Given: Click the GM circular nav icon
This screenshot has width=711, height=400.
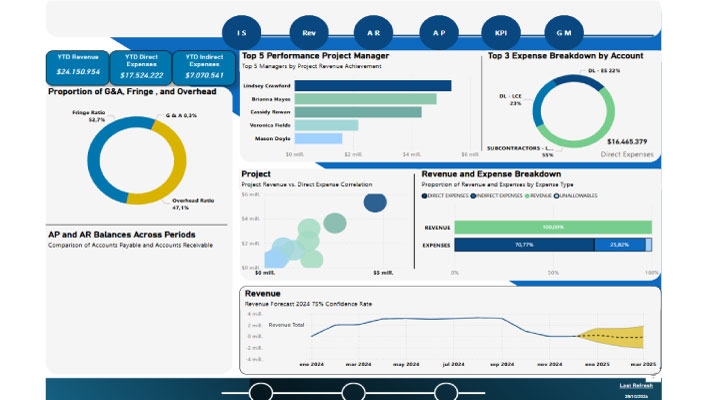Looking at the screenshot, I should pyautogui.click(x=563, y=32).
